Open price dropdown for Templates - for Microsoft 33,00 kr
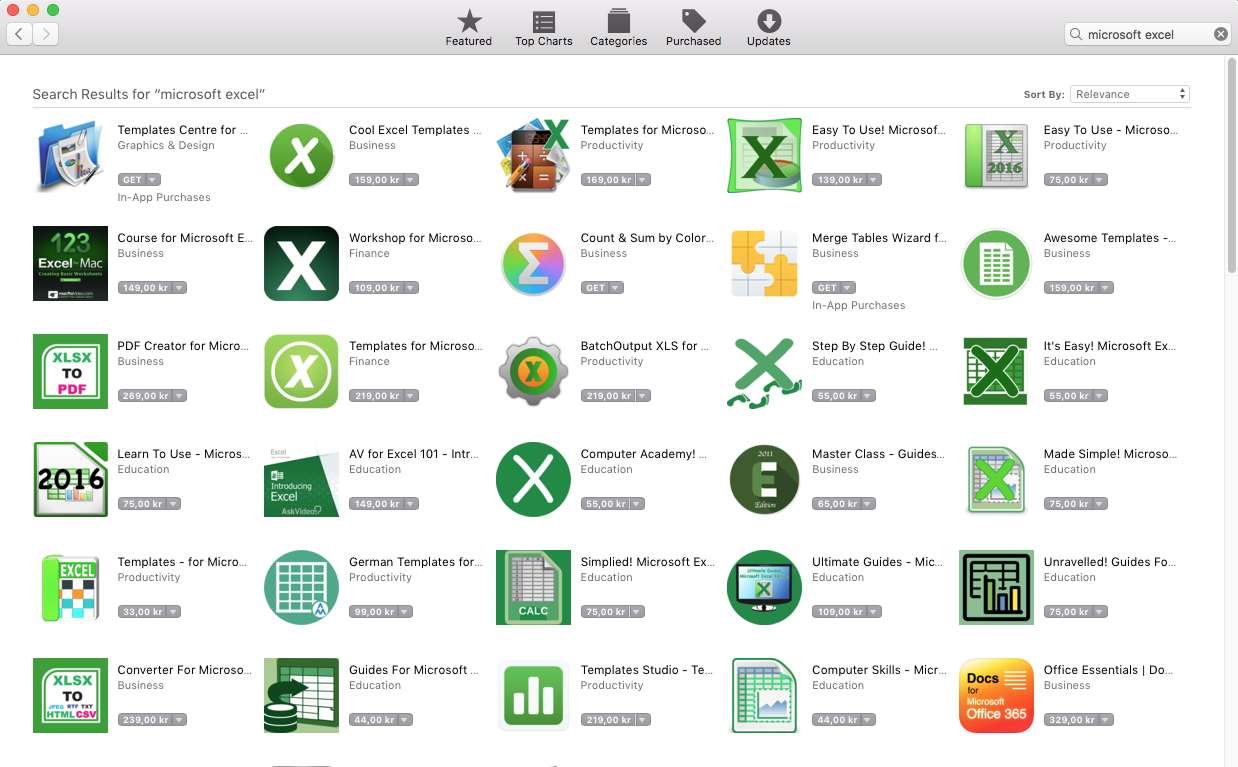This screenshot has width=1238, height=767. coord(173,612)
